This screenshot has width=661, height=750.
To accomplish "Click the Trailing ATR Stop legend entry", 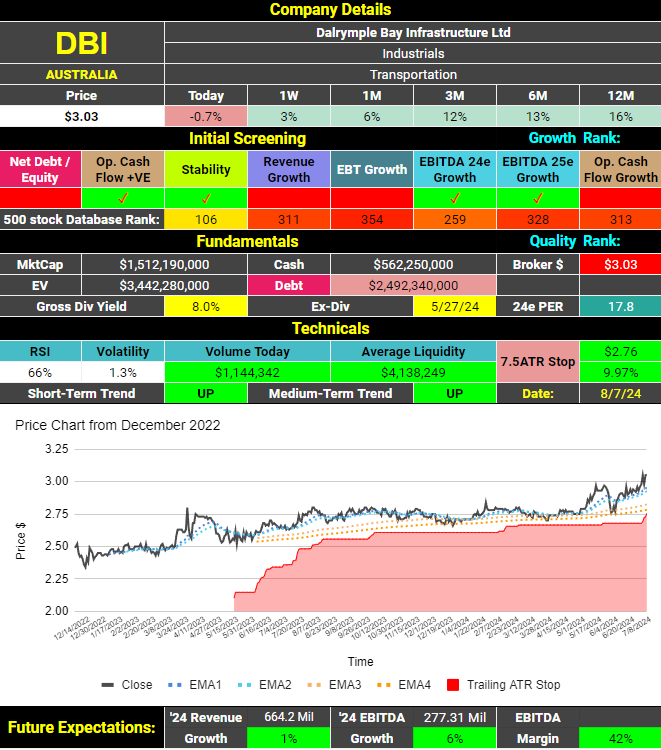I will [x=504, y=685].
